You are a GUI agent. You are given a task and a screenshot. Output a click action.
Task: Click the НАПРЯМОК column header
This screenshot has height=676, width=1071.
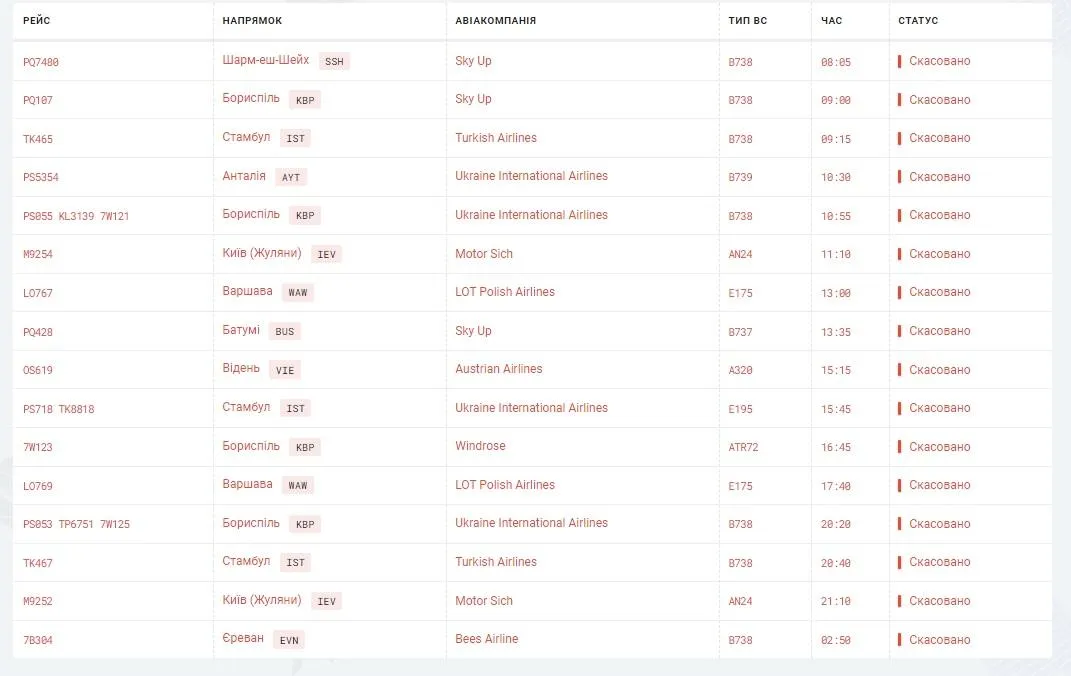[x=252, y=21]
